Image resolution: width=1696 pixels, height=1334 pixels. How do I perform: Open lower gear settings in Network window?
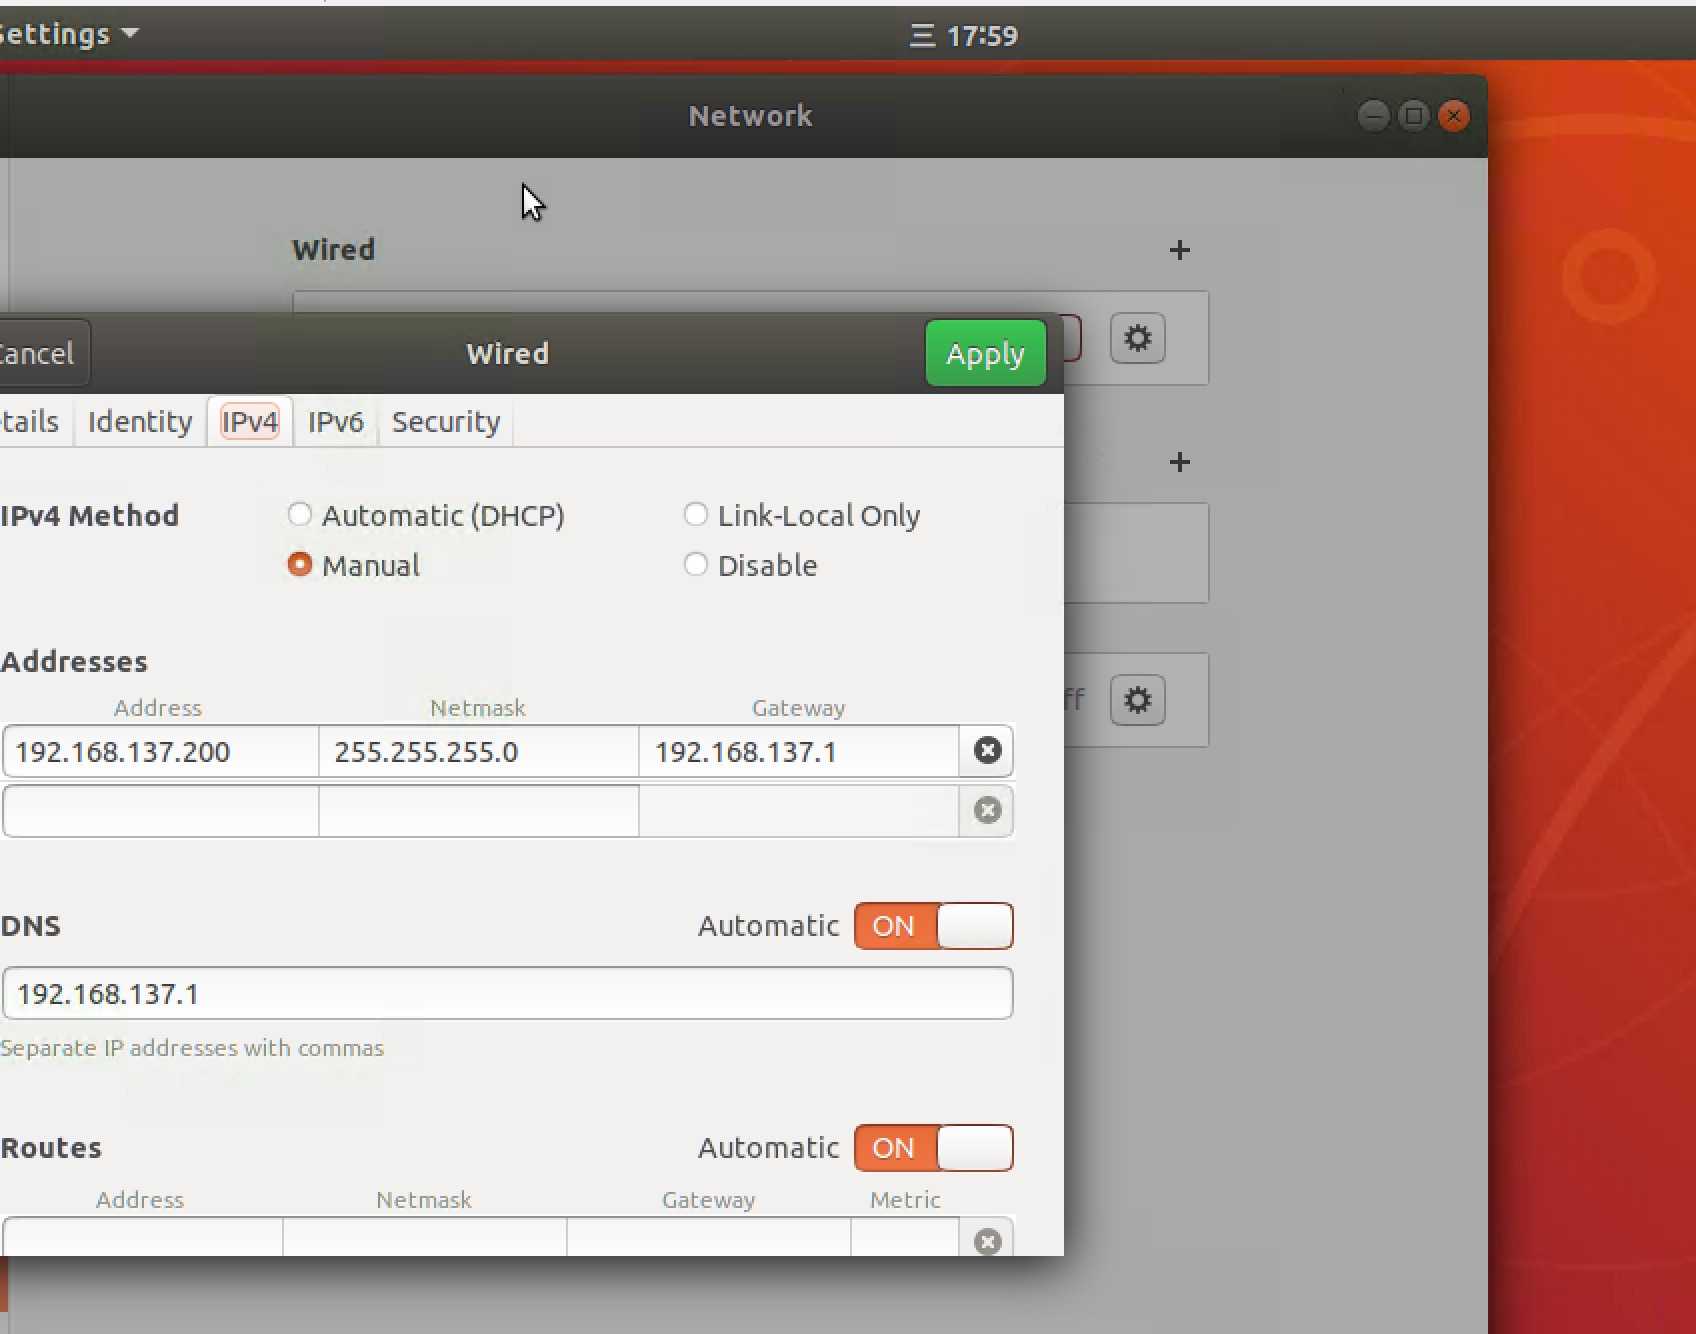[1137, 700]
